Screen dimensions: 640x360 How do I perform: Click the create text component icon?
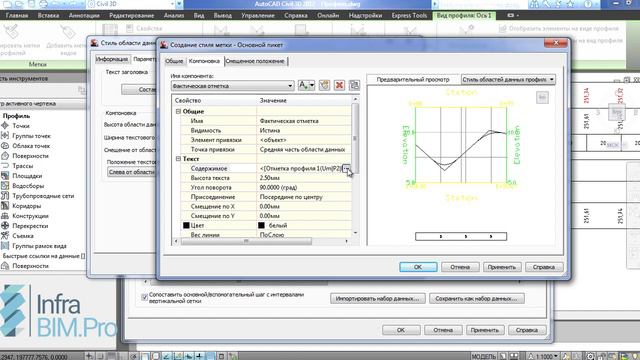(303, 85)
